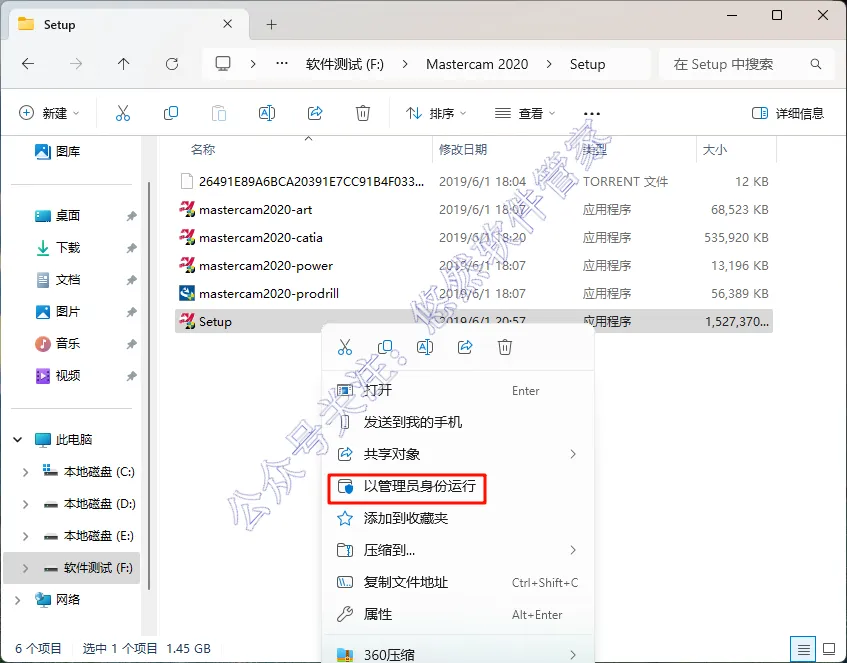
Task: Open the 排序 sort dropdown
Action: point(436,113)
